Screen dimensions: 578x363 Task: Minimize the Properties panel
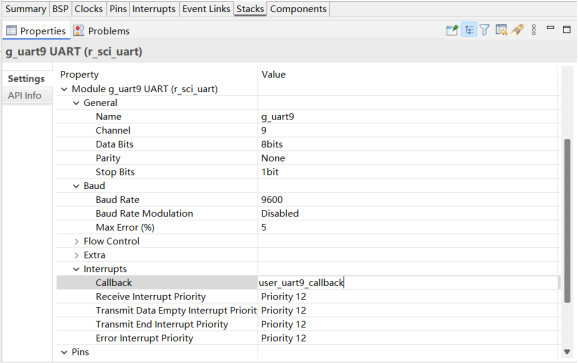[550, 28]
